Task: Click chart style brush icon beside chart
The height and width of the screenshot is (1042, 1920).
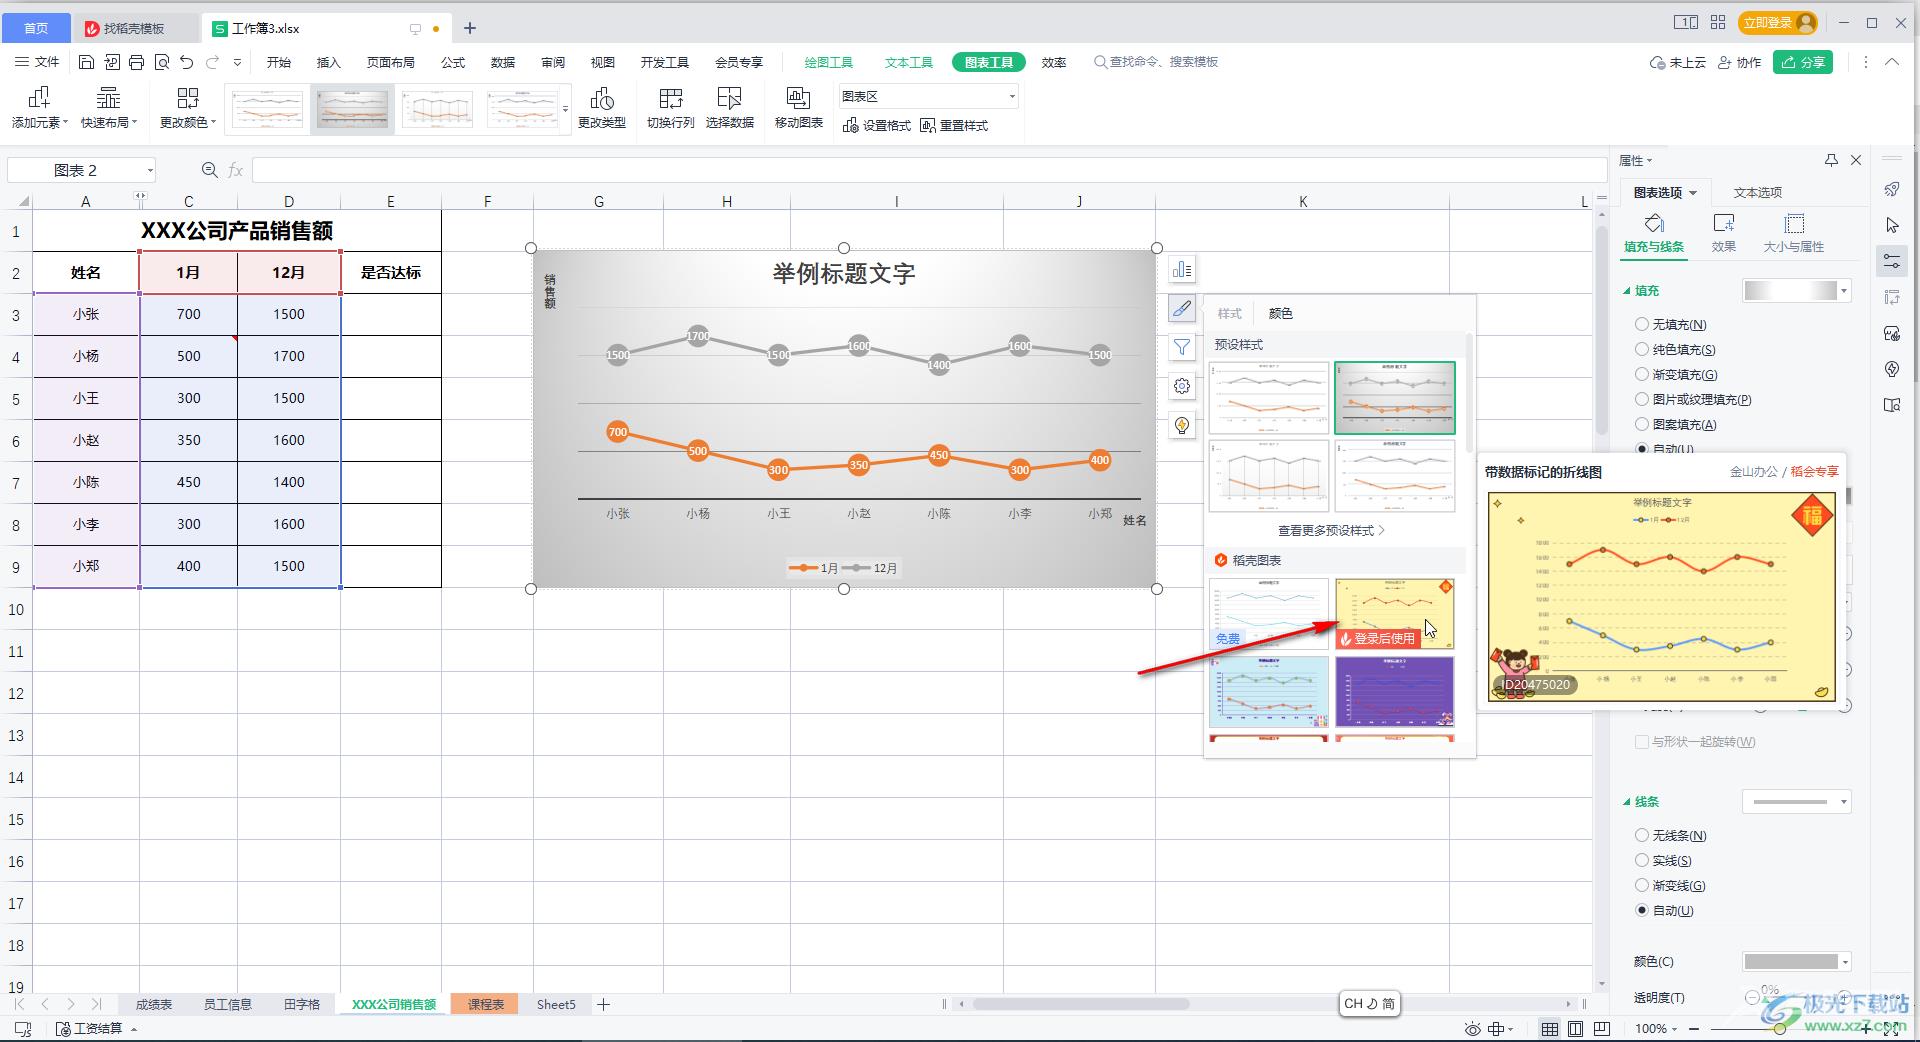Action: click(1182, 309)
